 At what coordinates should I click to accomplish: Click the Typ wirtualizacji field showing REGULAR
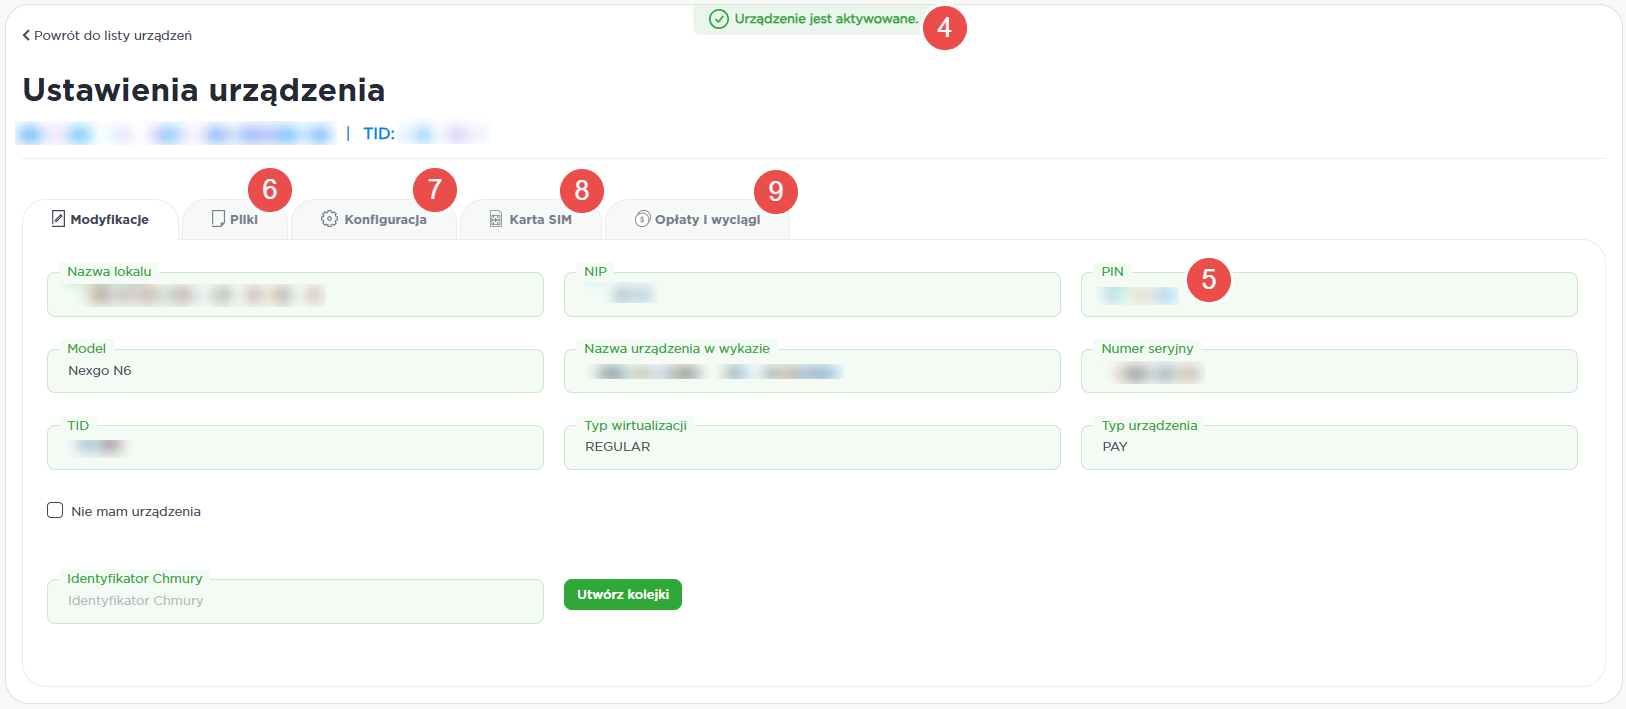pyautogui.click(x=811, y=447)
